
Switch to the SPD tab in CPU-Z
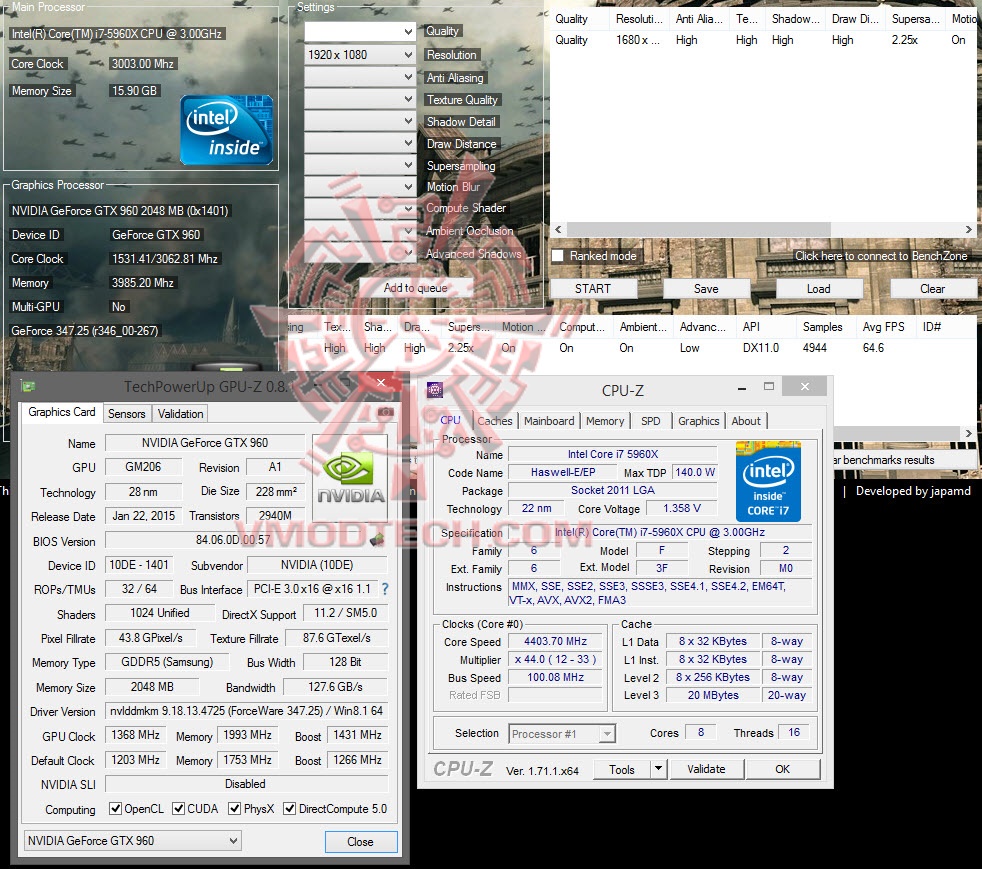pyautogui.click(x=651, y=421)
